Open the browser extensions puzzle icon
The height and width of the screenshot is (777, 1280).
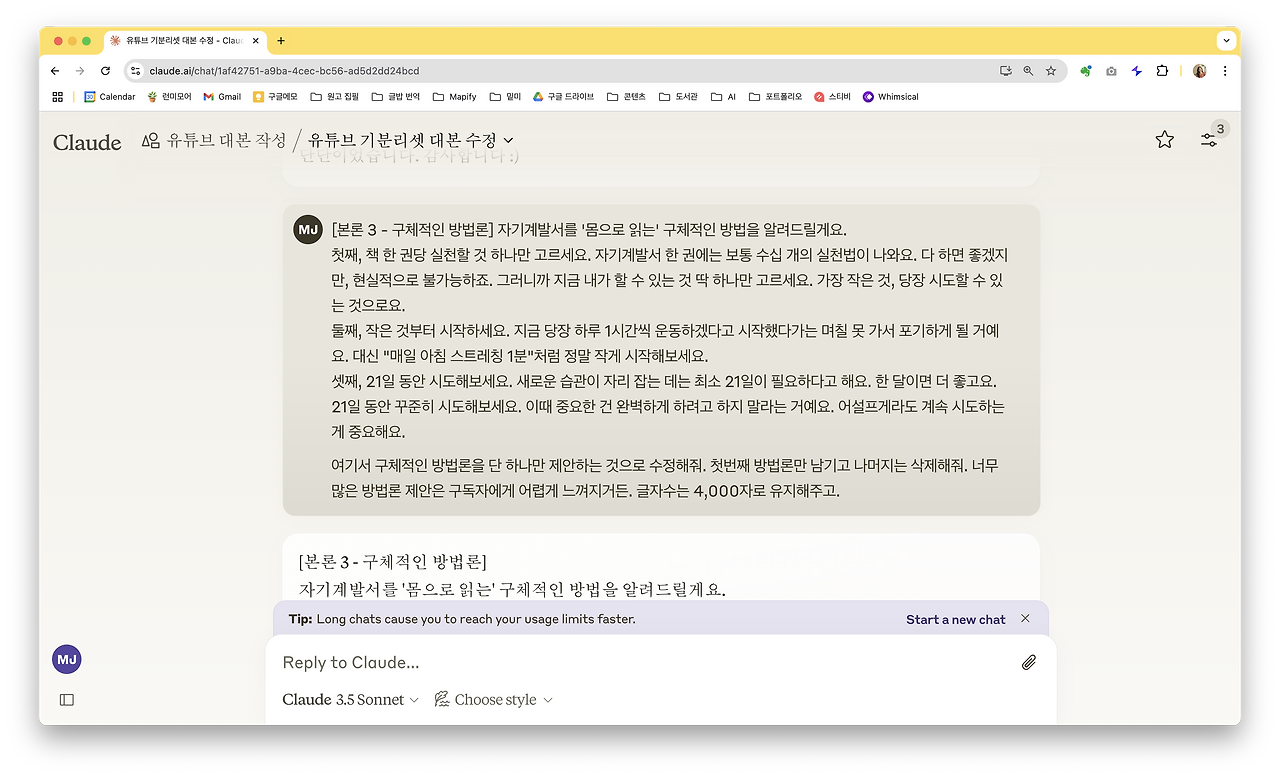point(1161,71)
